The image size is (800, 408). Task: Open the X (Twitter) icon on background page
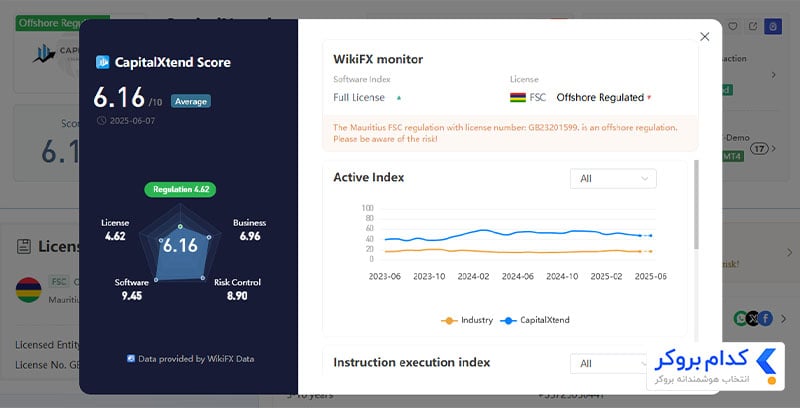tap(753, 319)
